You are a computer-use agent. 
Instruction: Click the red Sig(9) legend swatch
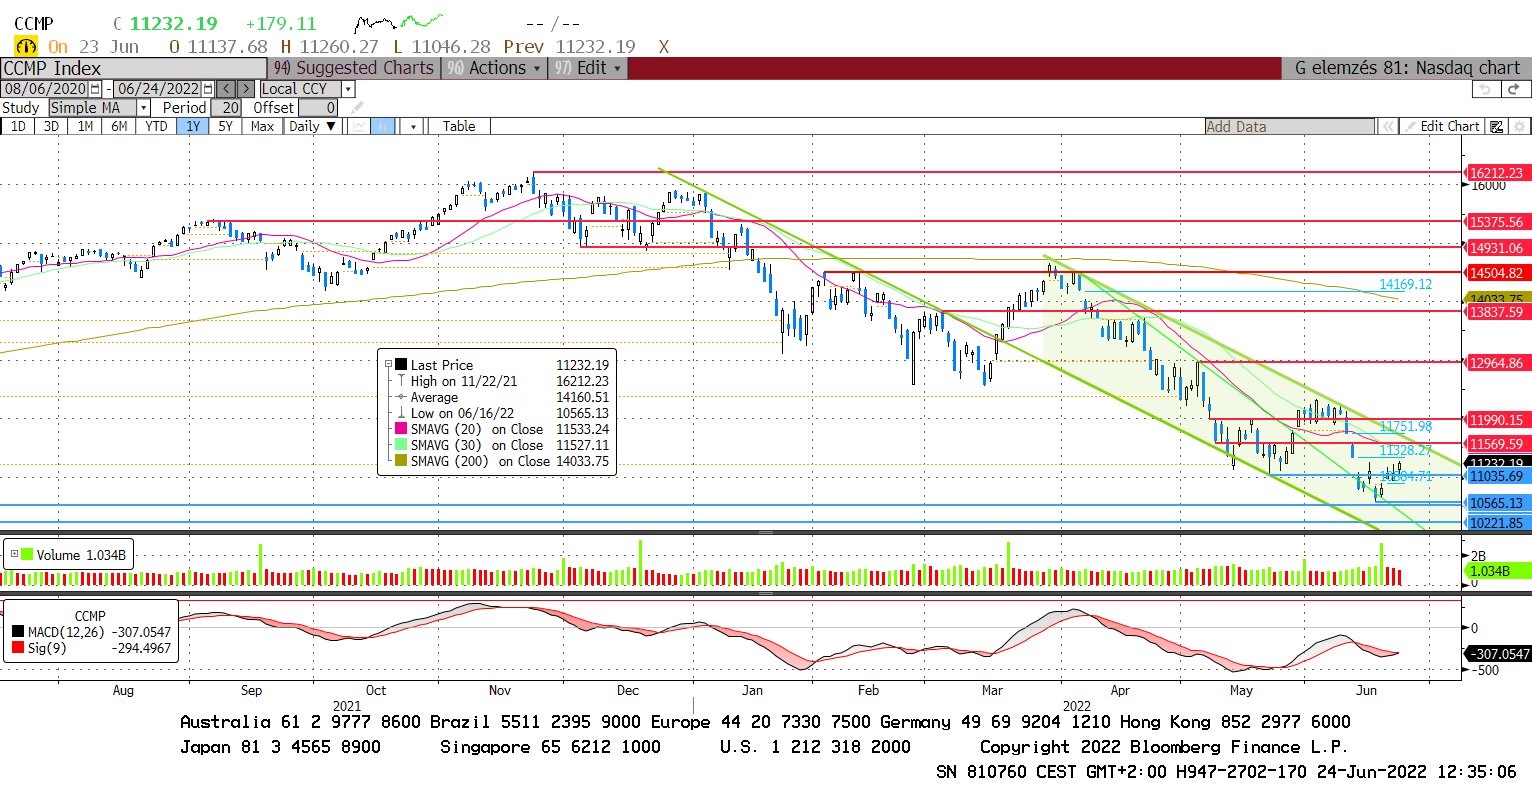(18, 648)
